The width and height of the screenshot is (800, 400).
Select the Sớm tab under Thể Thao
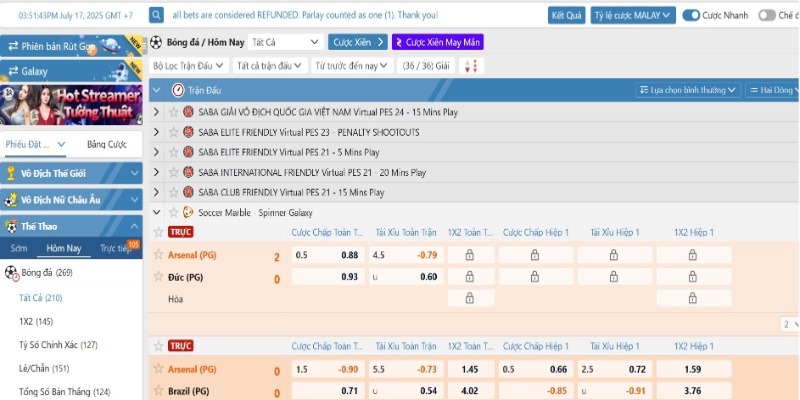pos(19,248)
